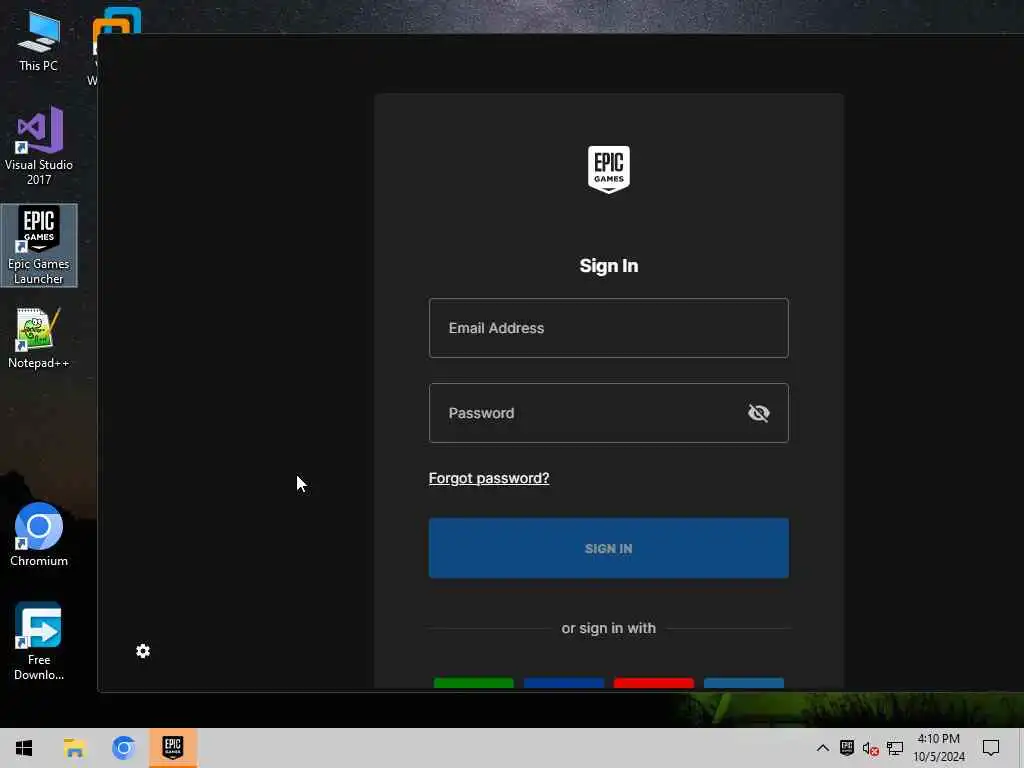Select the This PC desktop icon
Viewport: 1024px width, 768px height.
pyautogui.click(x=39, y=42)
